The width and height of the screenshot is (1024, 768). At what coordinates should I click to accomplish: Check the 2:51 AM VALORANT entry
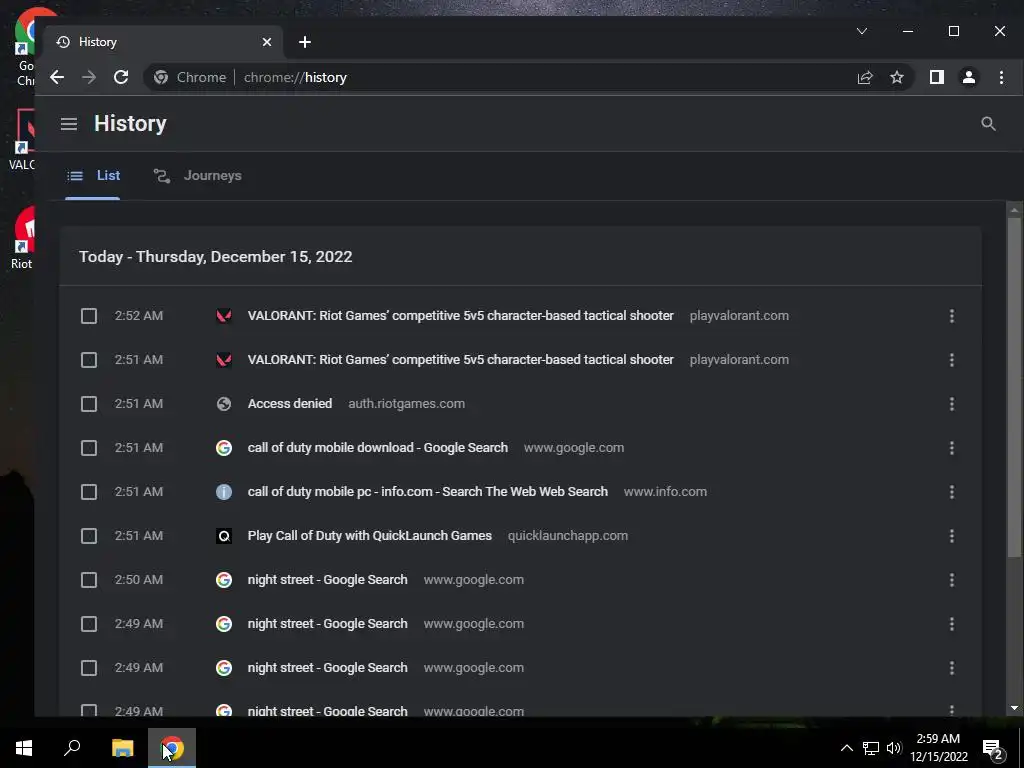tap(89, 360)
